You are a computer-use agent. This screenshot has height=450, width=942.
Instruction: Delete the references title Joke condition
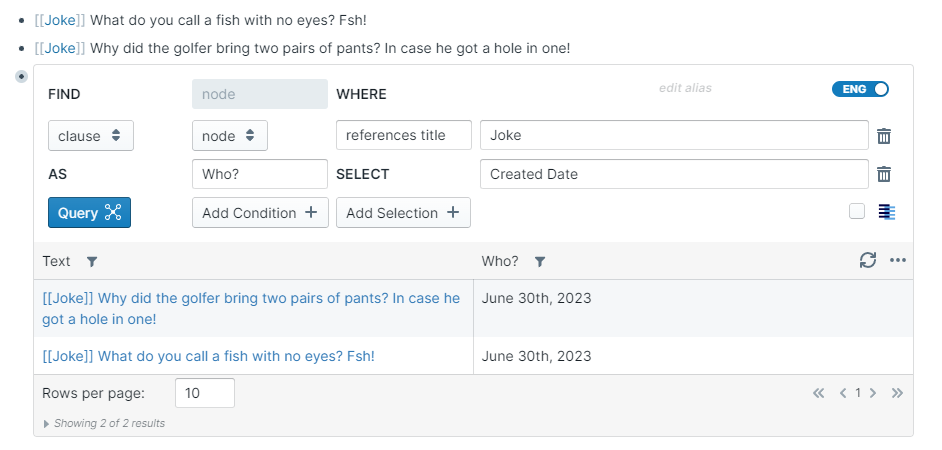coord(884,136)
